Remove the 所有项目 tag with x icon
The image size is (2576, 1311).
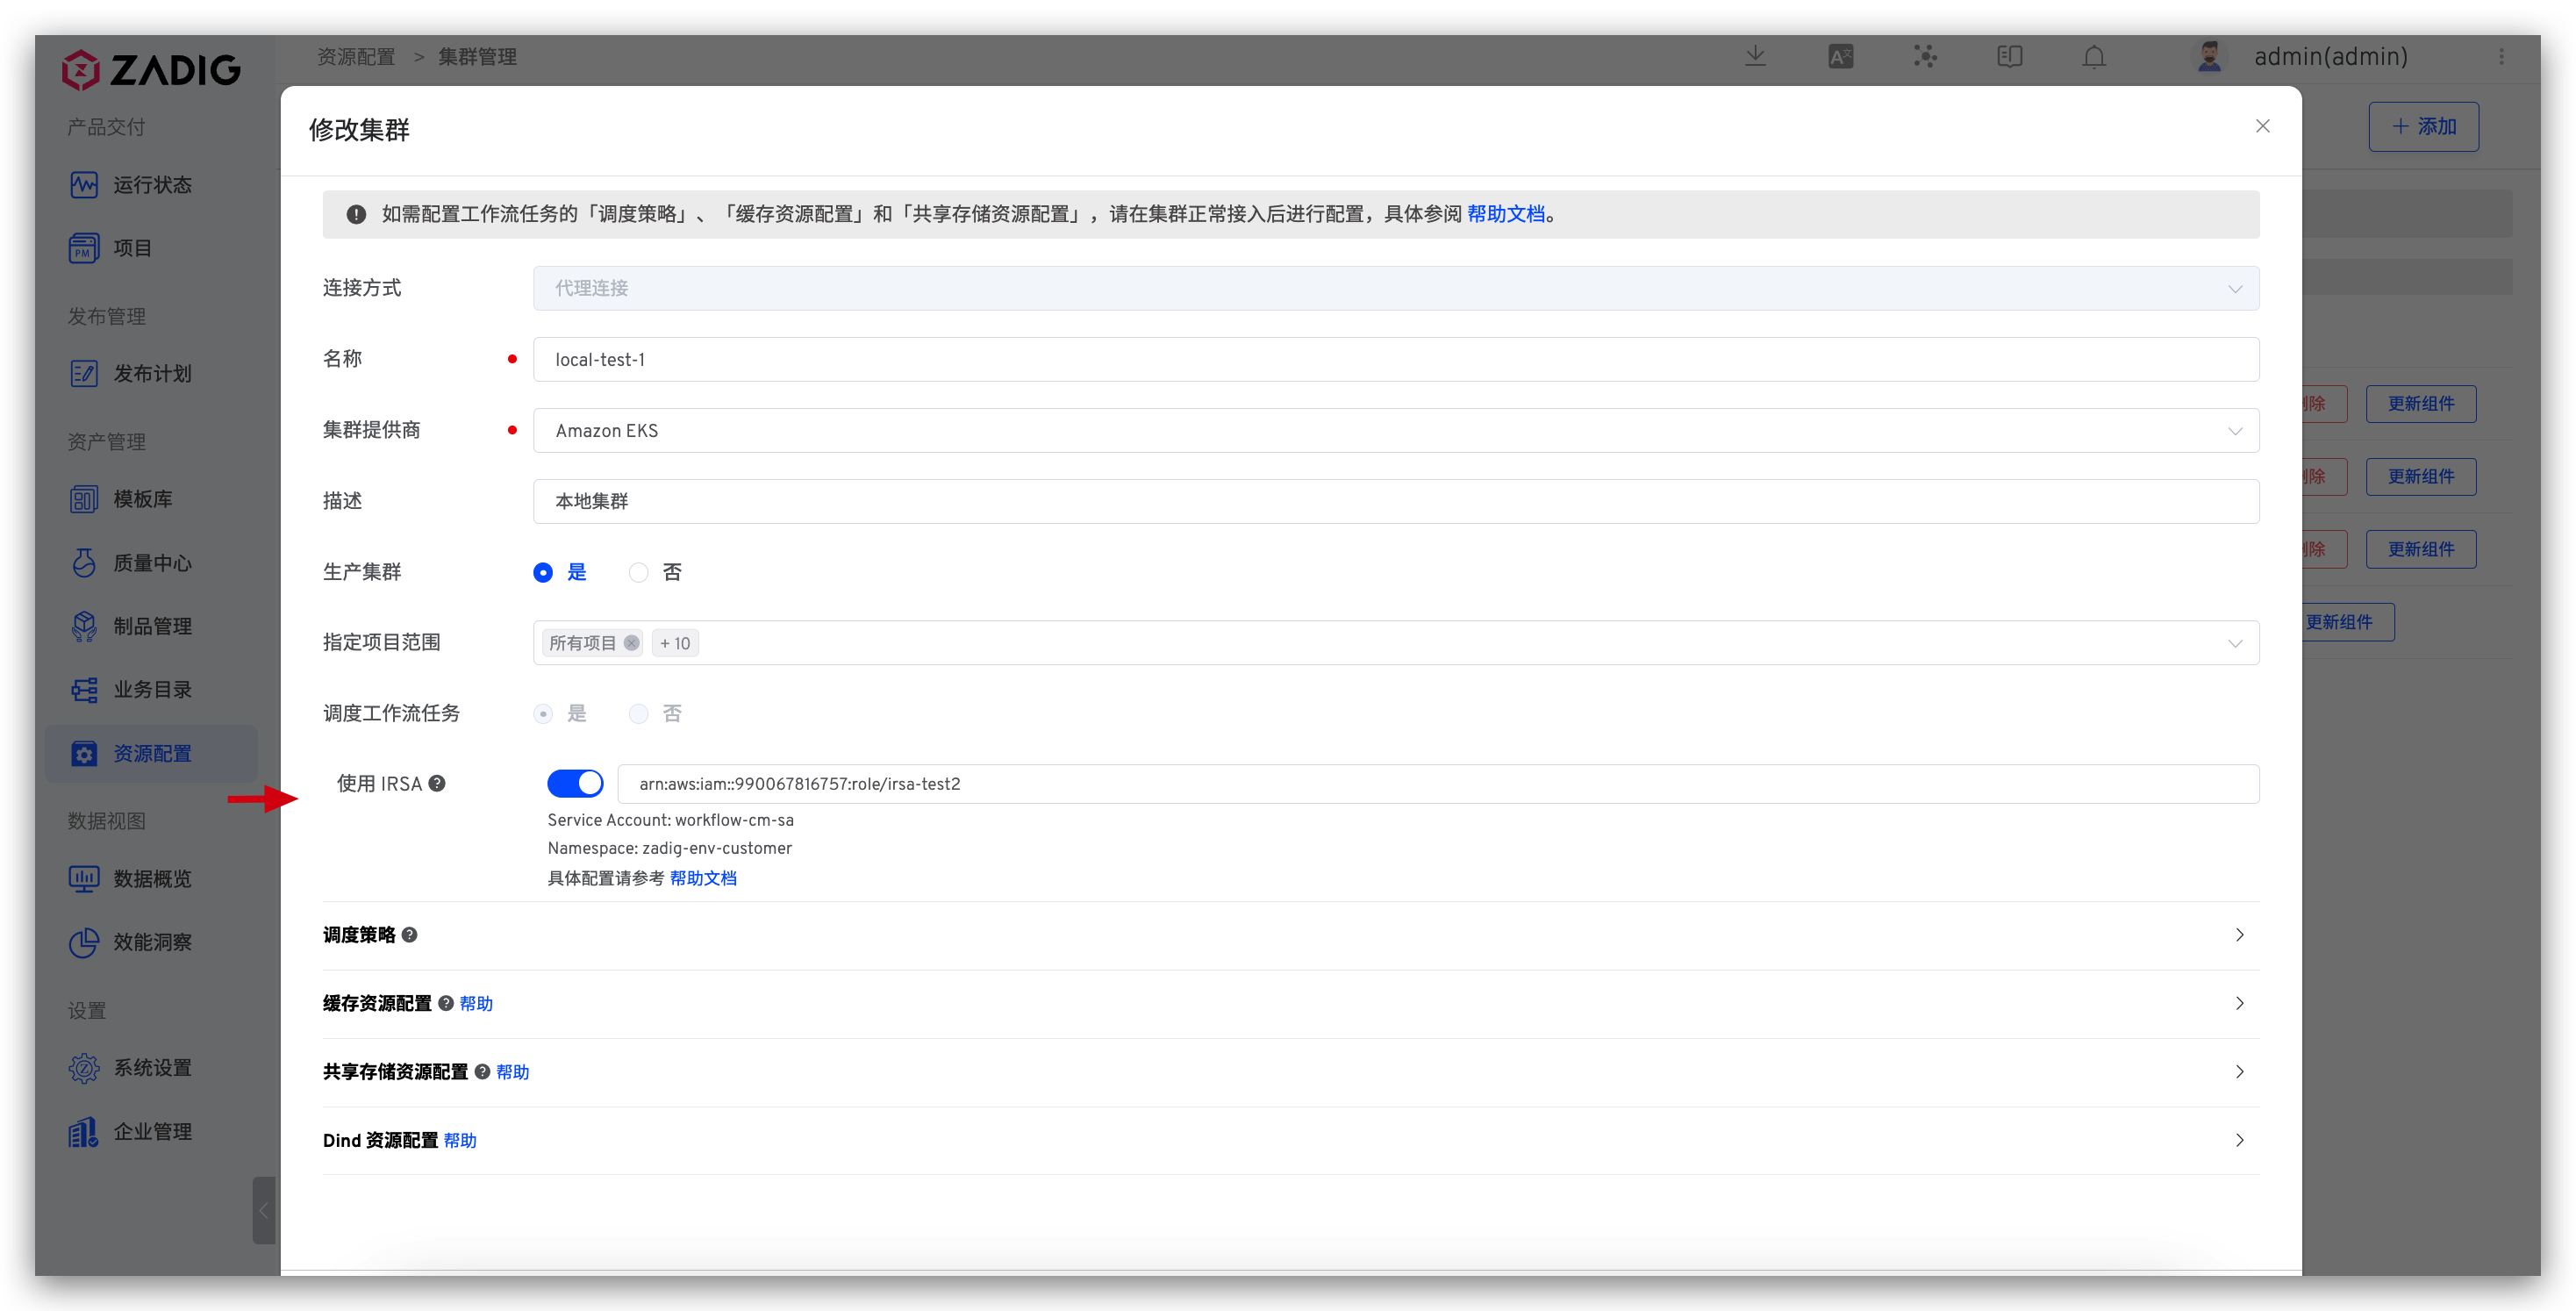(x=631, y=643)
